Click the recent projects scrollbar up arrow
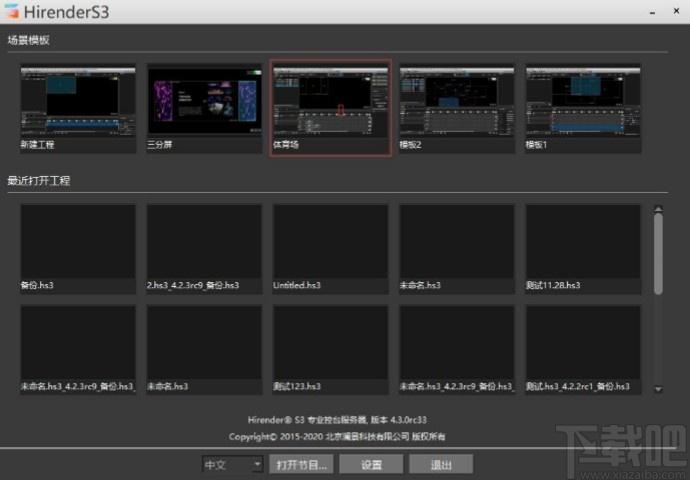The height and width of the screenshot is (480, 690). point(658,210)
